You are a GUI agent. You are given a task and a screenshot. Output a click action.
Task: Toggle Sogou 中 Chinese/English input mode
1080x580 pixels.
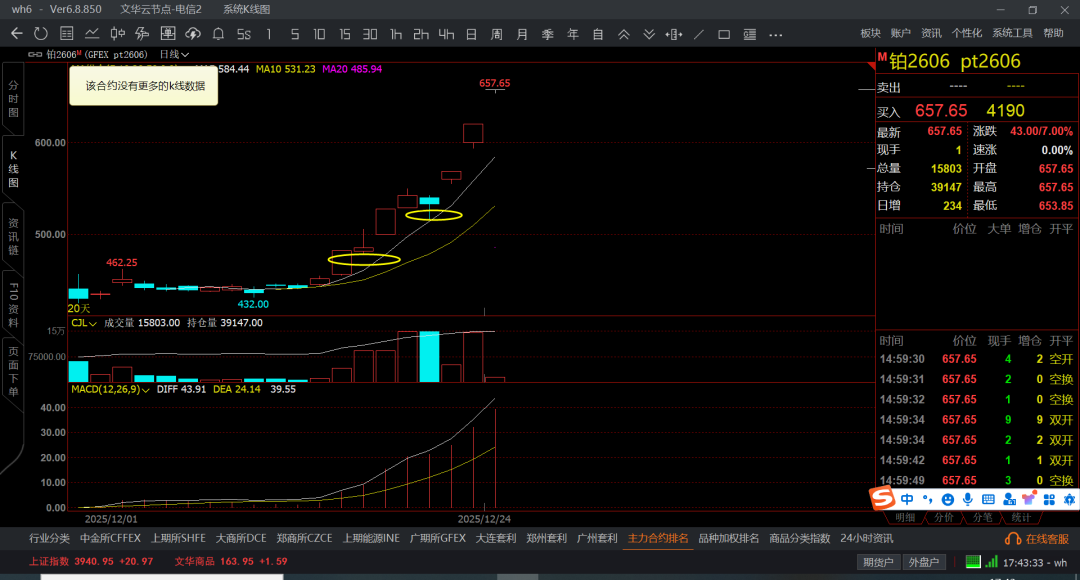pyautogui.click(x=907, y=499)
